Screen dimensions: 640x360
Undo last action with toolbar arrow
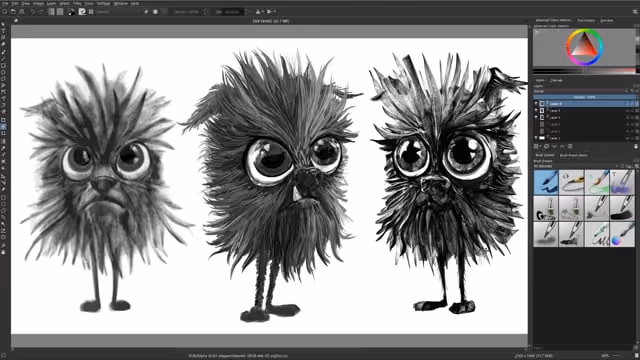click(33, 12)
